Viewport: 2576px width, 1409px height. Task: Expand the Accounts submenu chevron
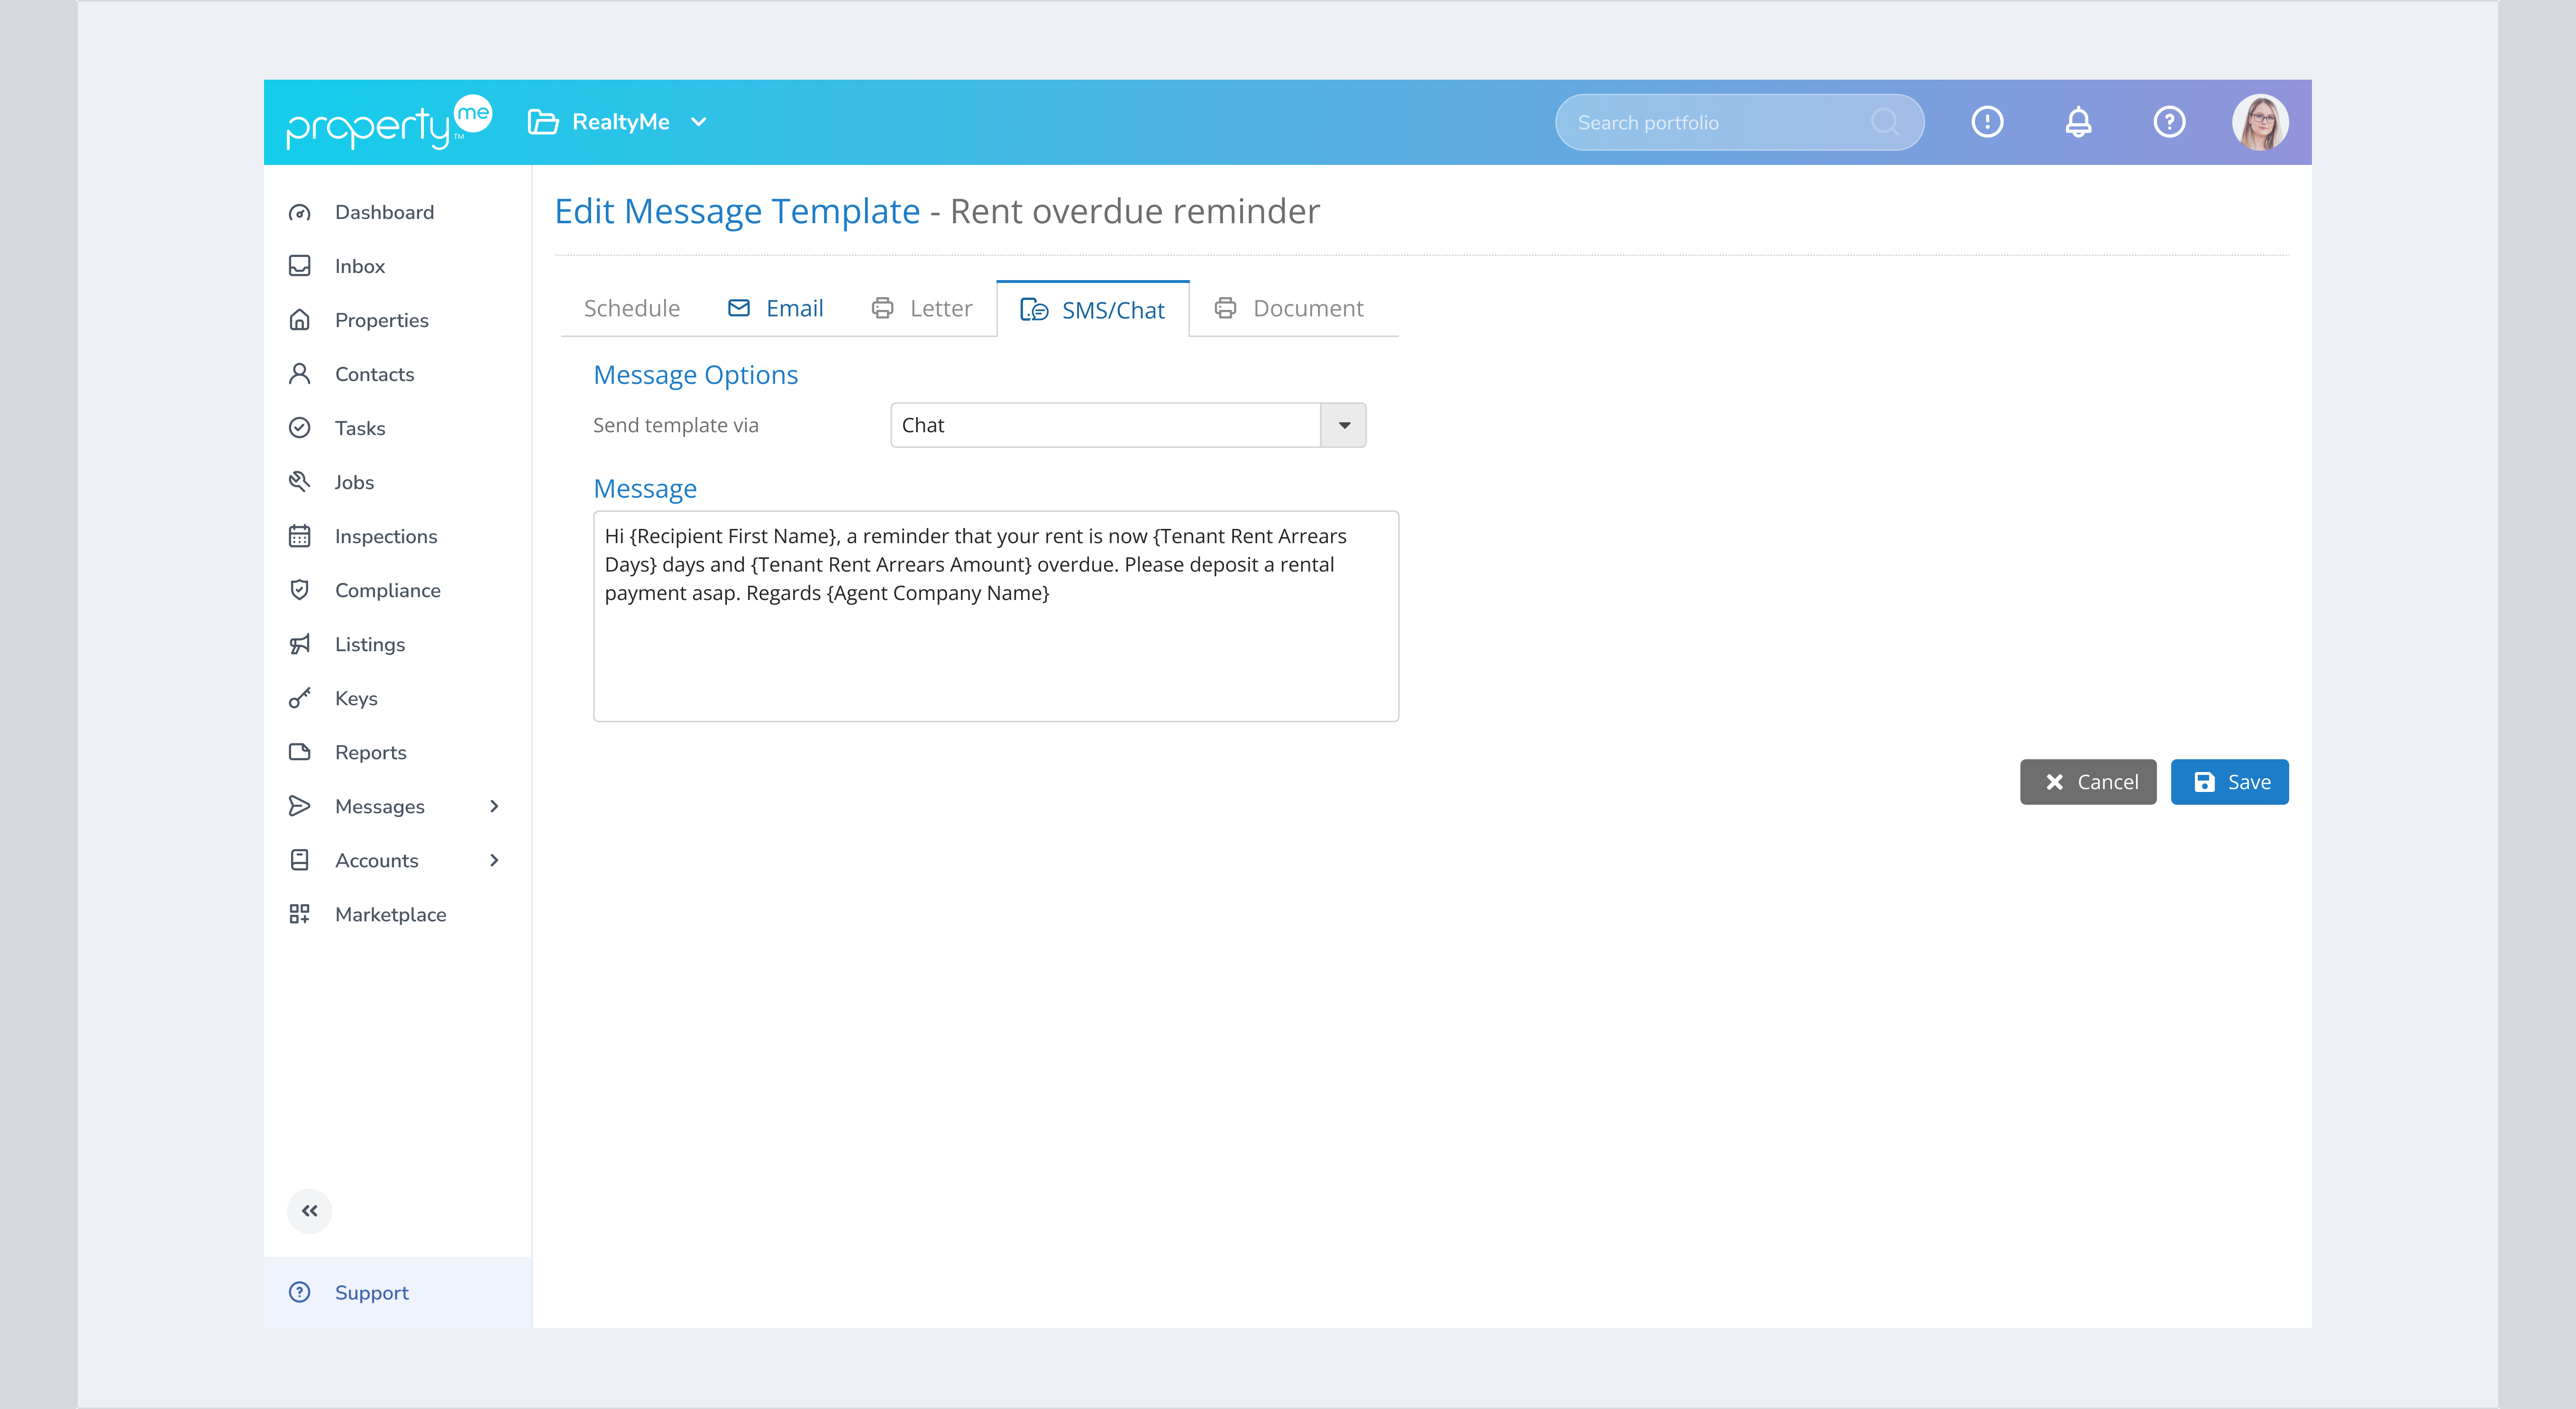click(494, 860)
